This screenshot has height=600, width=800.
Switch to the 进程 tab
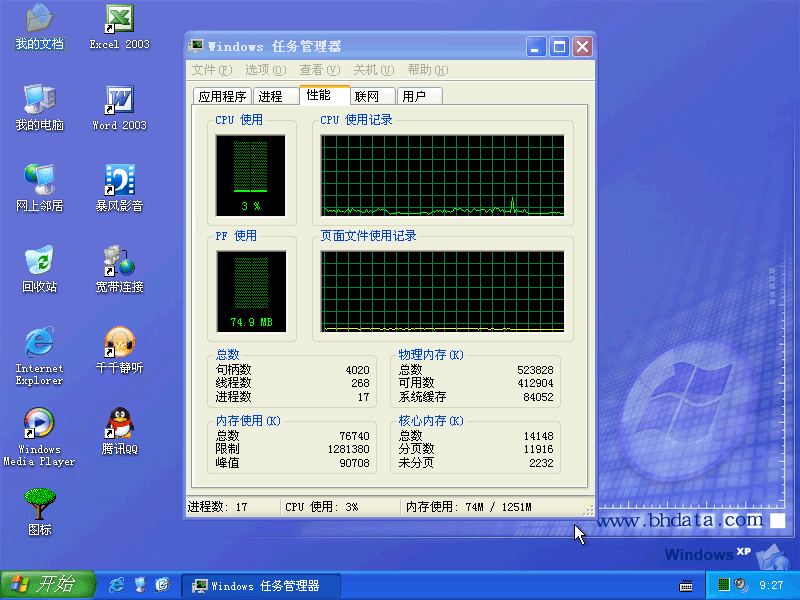(x=276, y=96)
